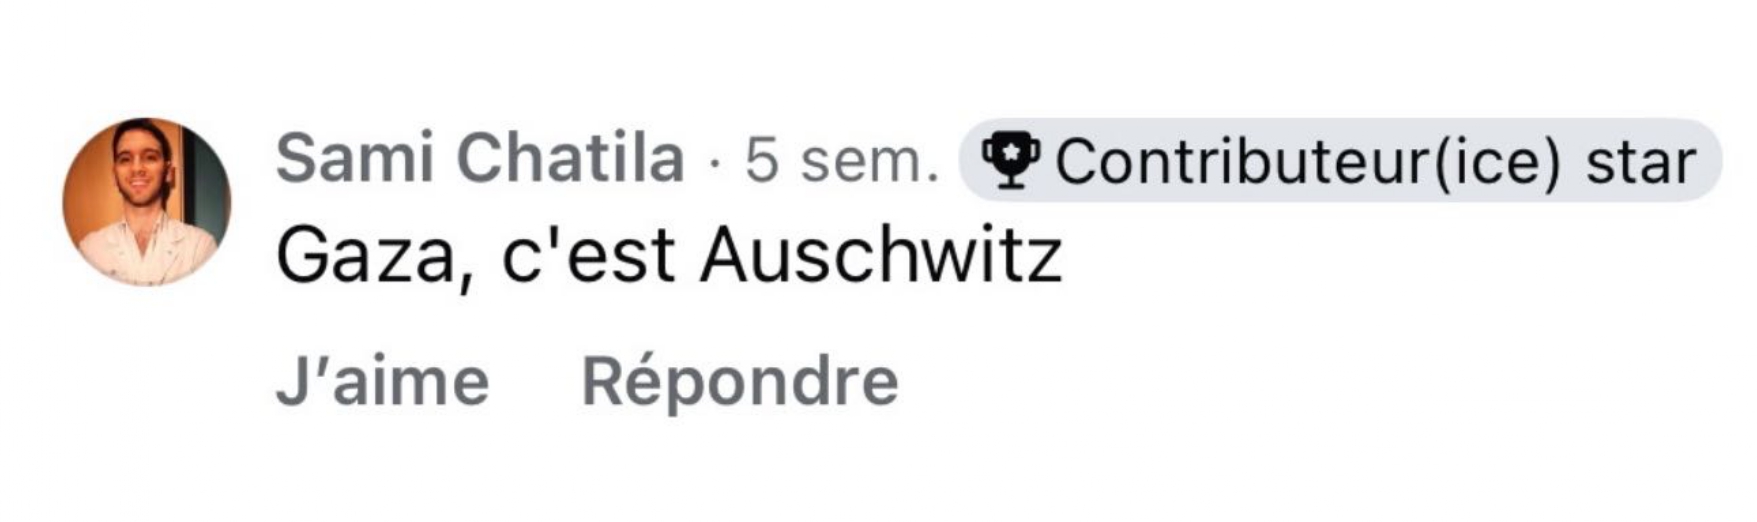Image resolution: width=1757 pixels, height=522 pixels.
Task: Open Sami Chatila's profile picture
Action: point(147,202)
